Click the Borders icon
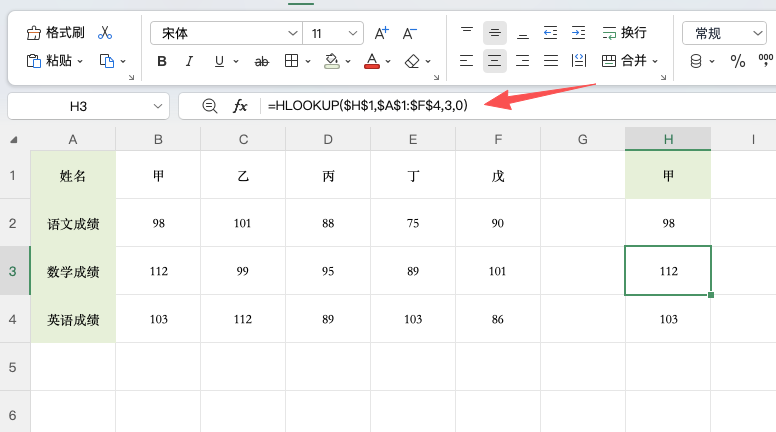Image resolution: width=776 pixels, height=432 pixels. click(291, 61)
